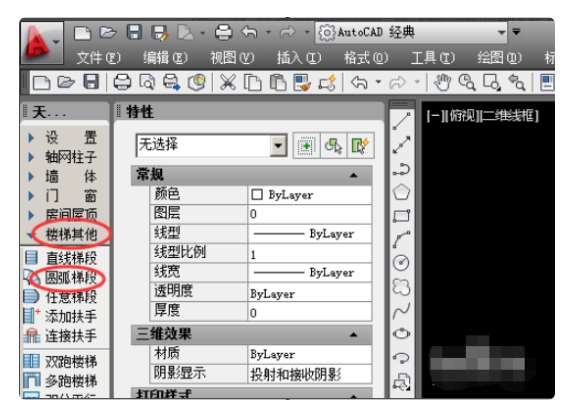Select the Revision Cloud tool
Screen dimensions: 574x410
click(402, 287)
